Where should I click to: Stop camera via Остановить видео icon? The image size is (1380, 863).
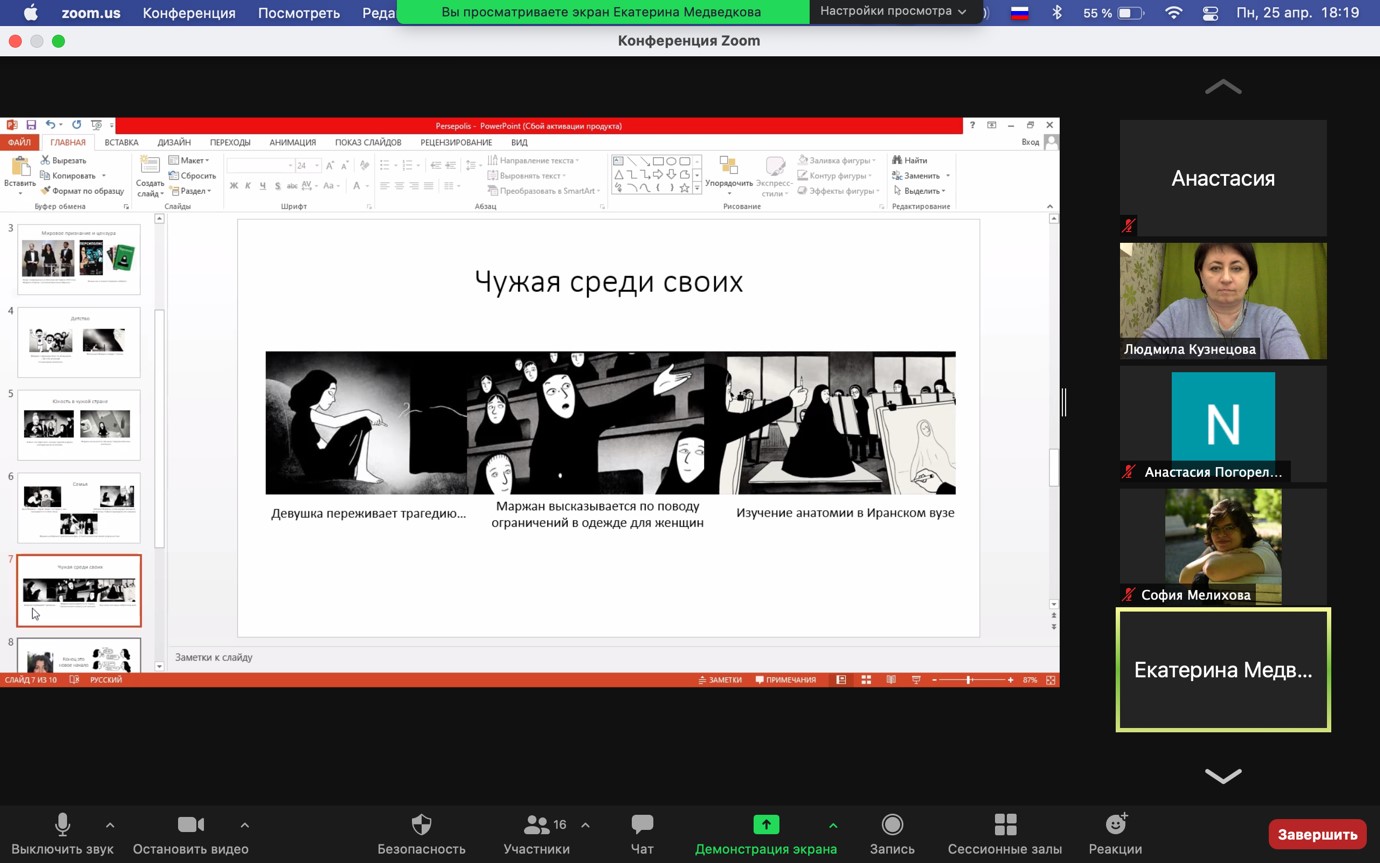click(190, 825)
